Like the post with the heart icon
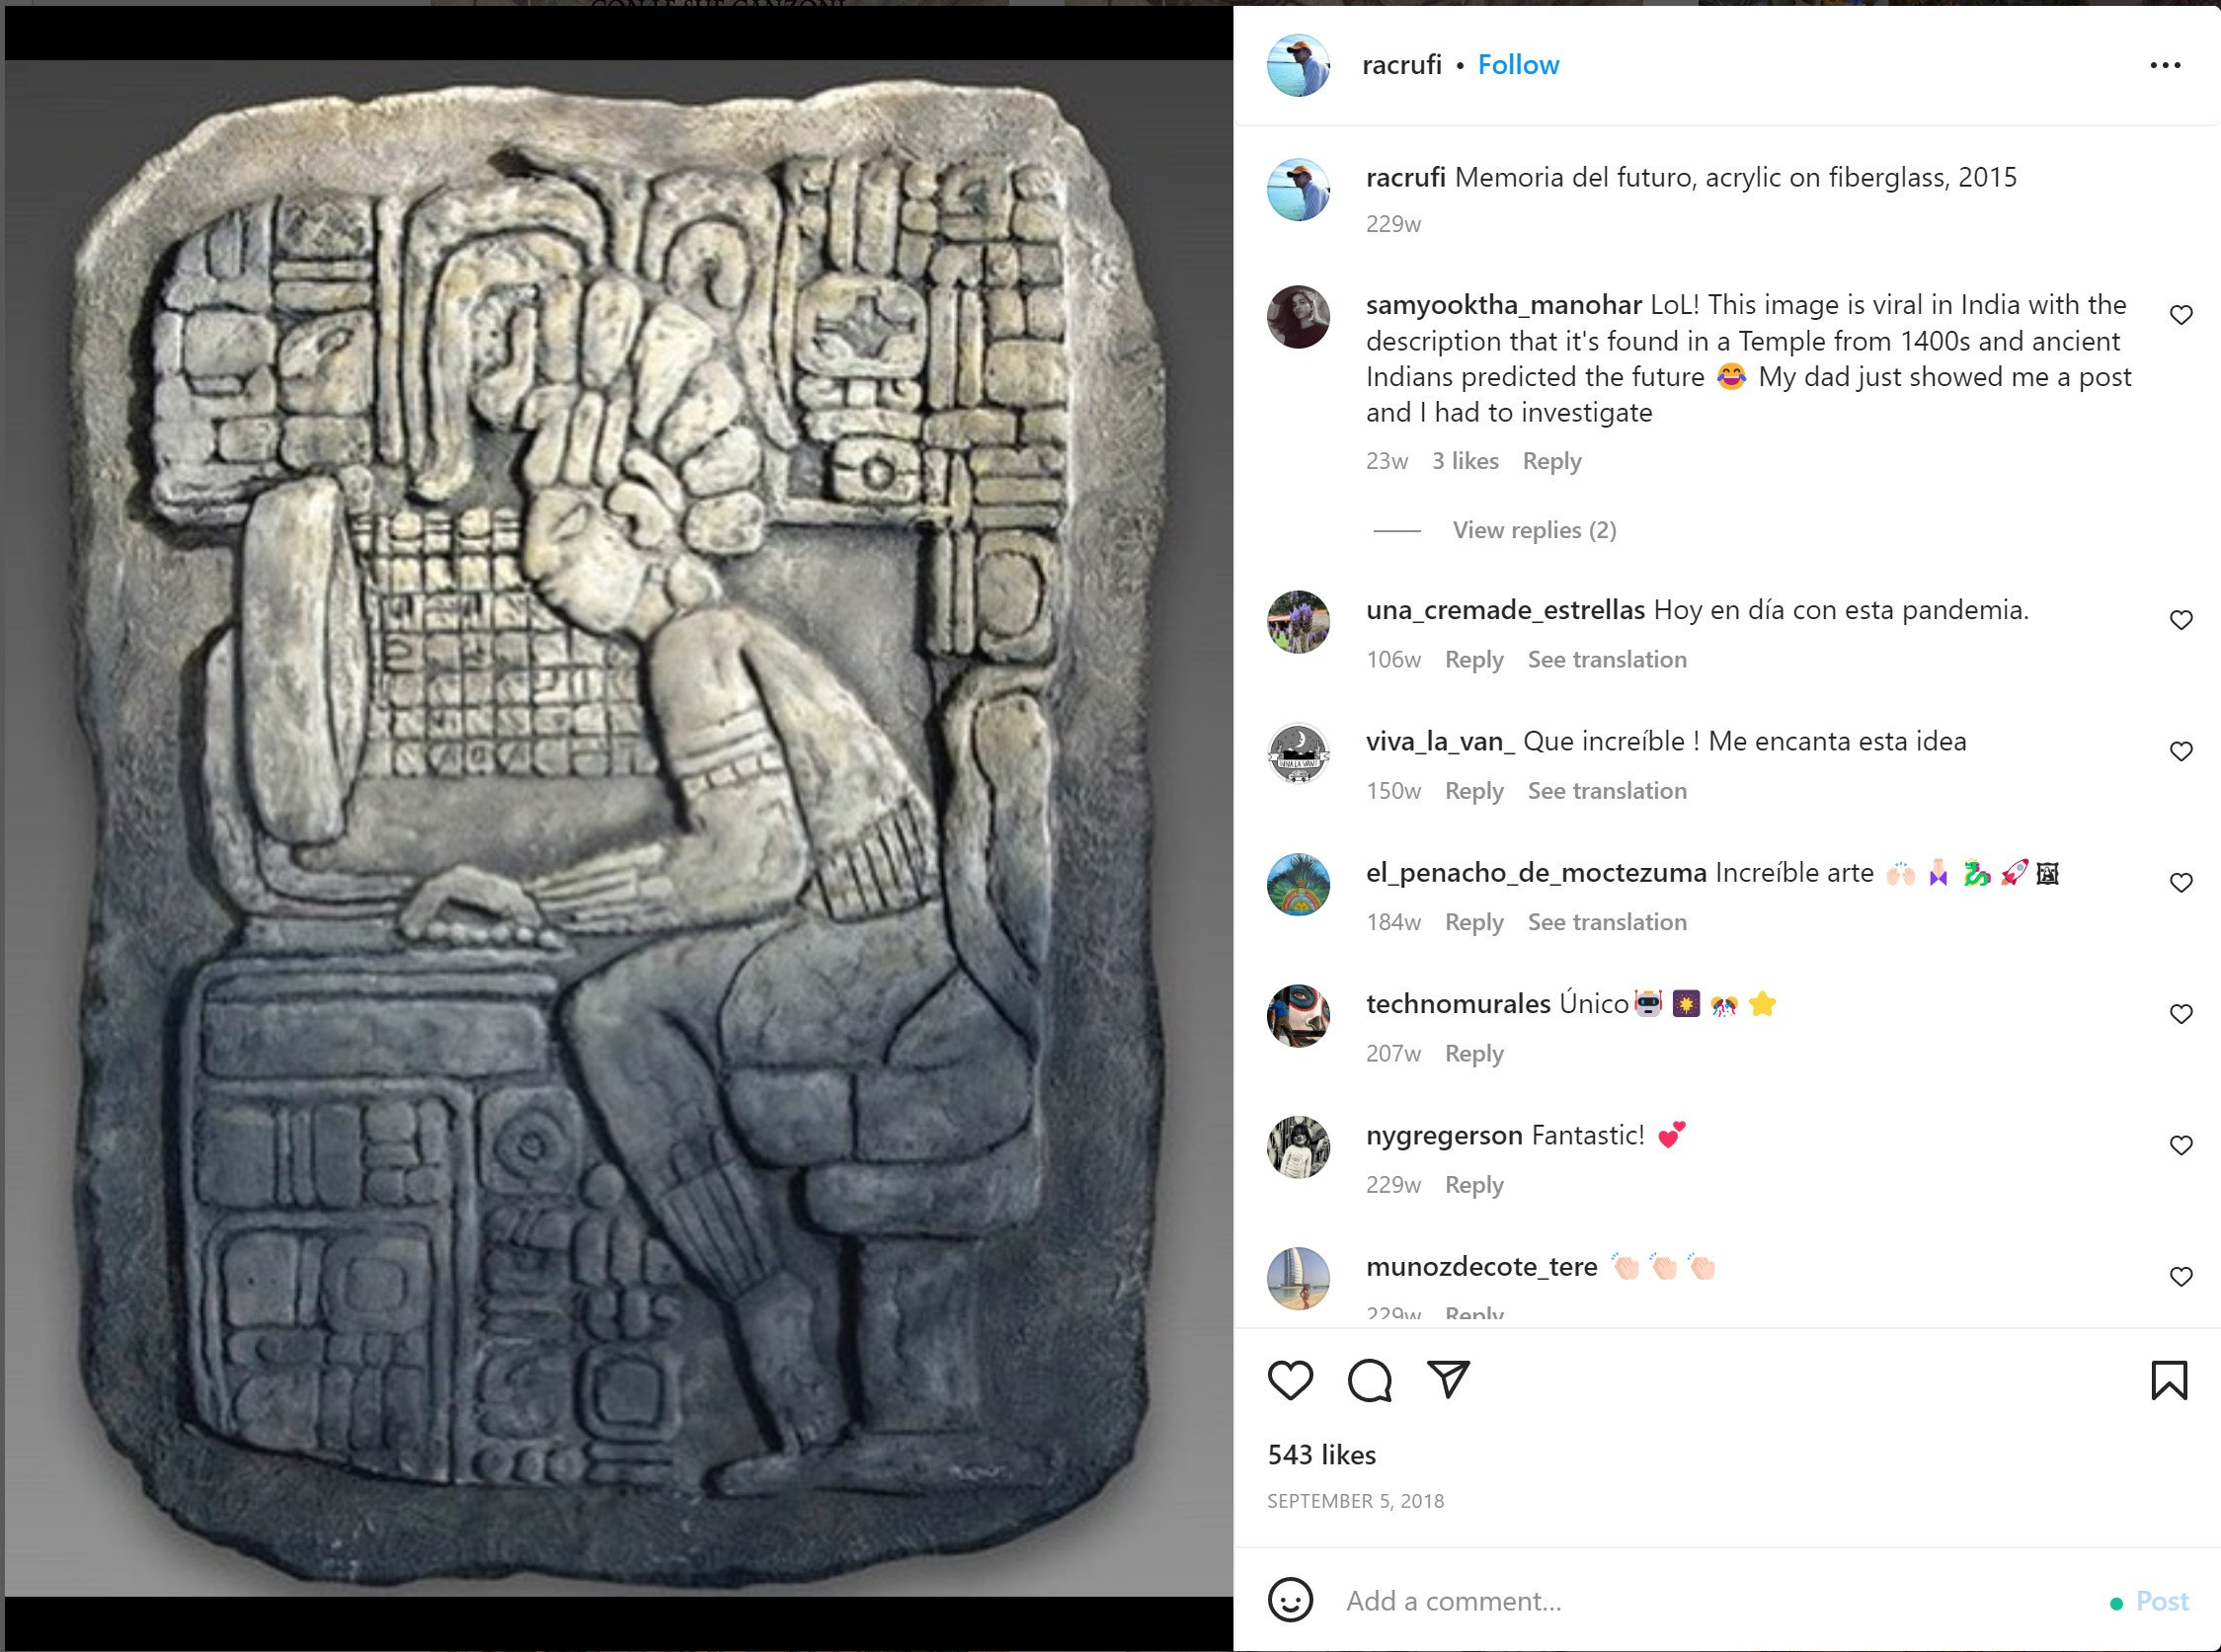Image resolution: width=2221 pixels, height=1652 pixels. pyautogui.click(x=1290, y=1380)
